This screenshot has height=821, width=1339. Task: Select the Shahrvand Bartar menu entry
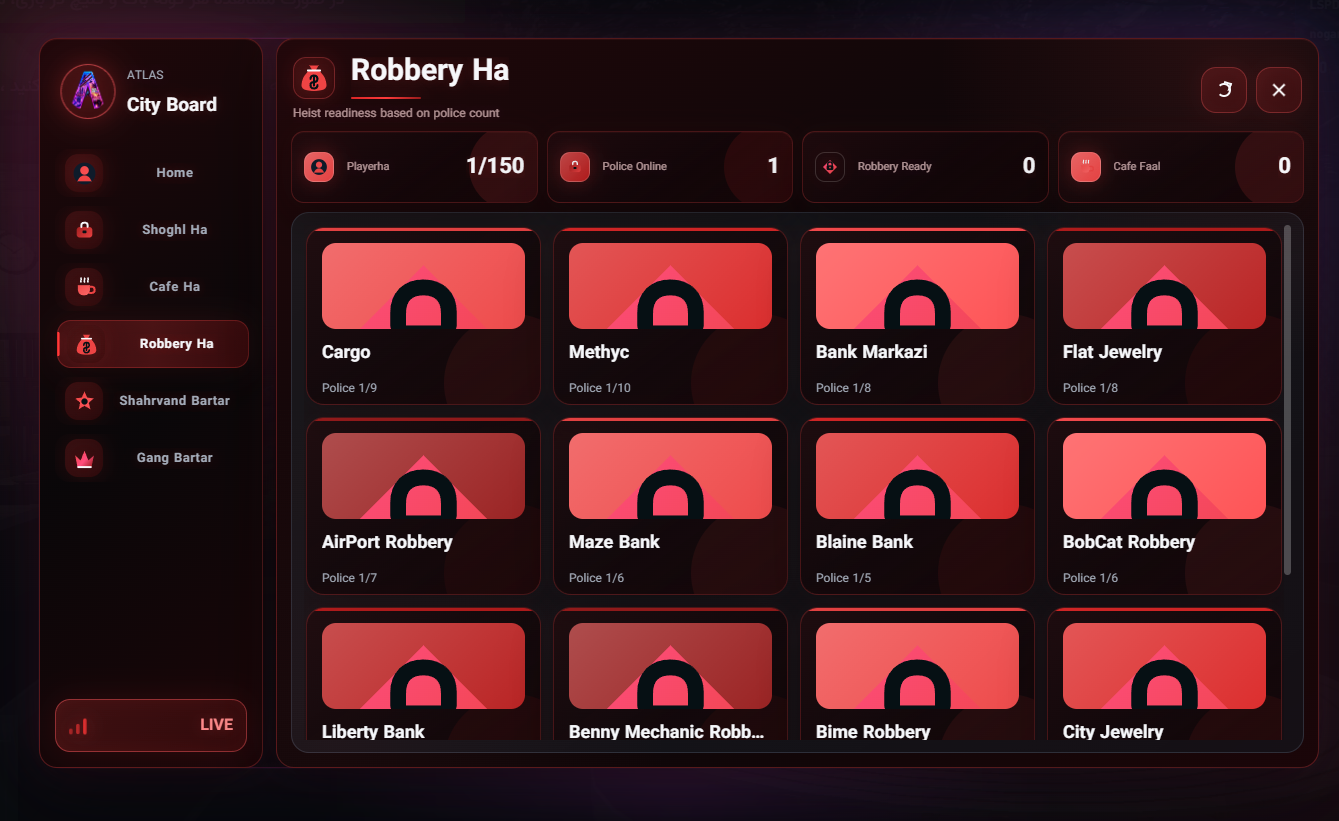pos(153,401)
